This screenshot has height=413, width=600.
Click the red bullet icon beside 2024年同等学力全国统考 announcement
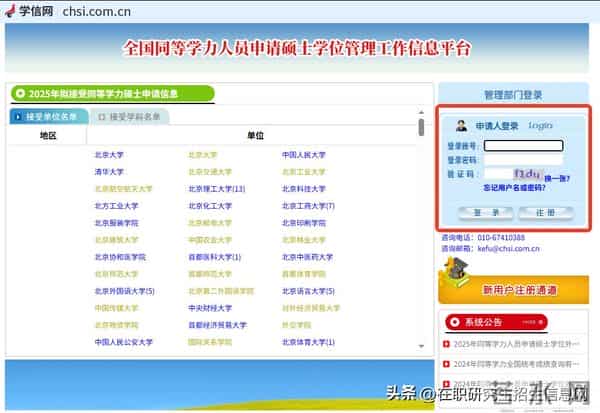[446, 364]
